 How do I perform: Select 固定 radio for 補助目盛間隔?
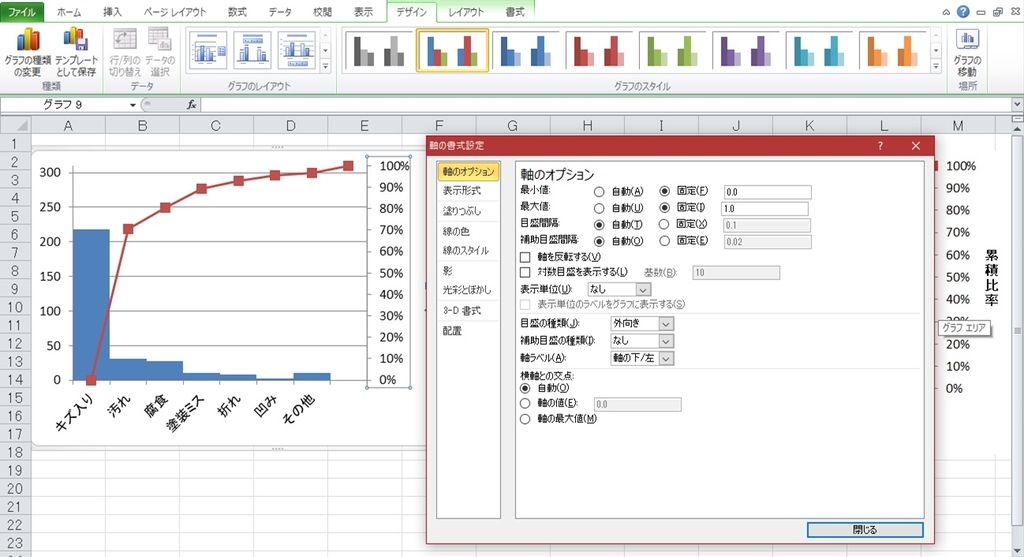pyautogui.click(x=664, y=241)
